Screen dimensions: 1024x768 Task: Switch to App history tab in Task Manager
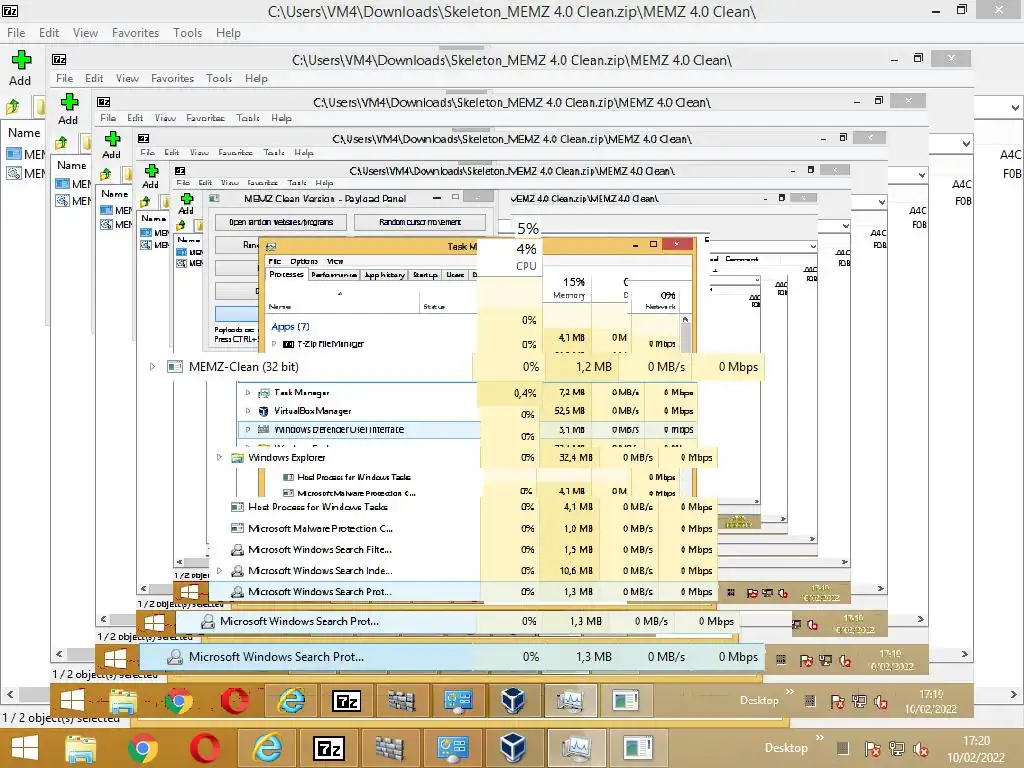[385, 275]
